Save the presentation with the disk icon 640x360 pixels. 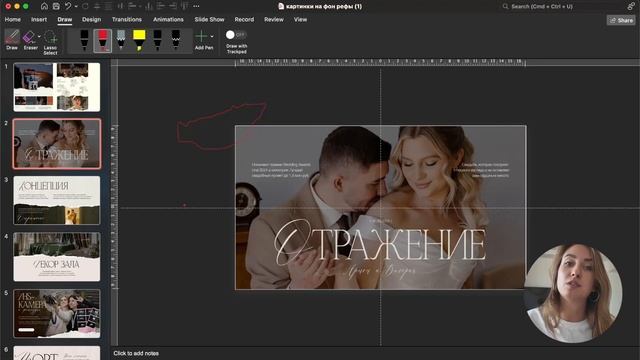tap(56, 6)
